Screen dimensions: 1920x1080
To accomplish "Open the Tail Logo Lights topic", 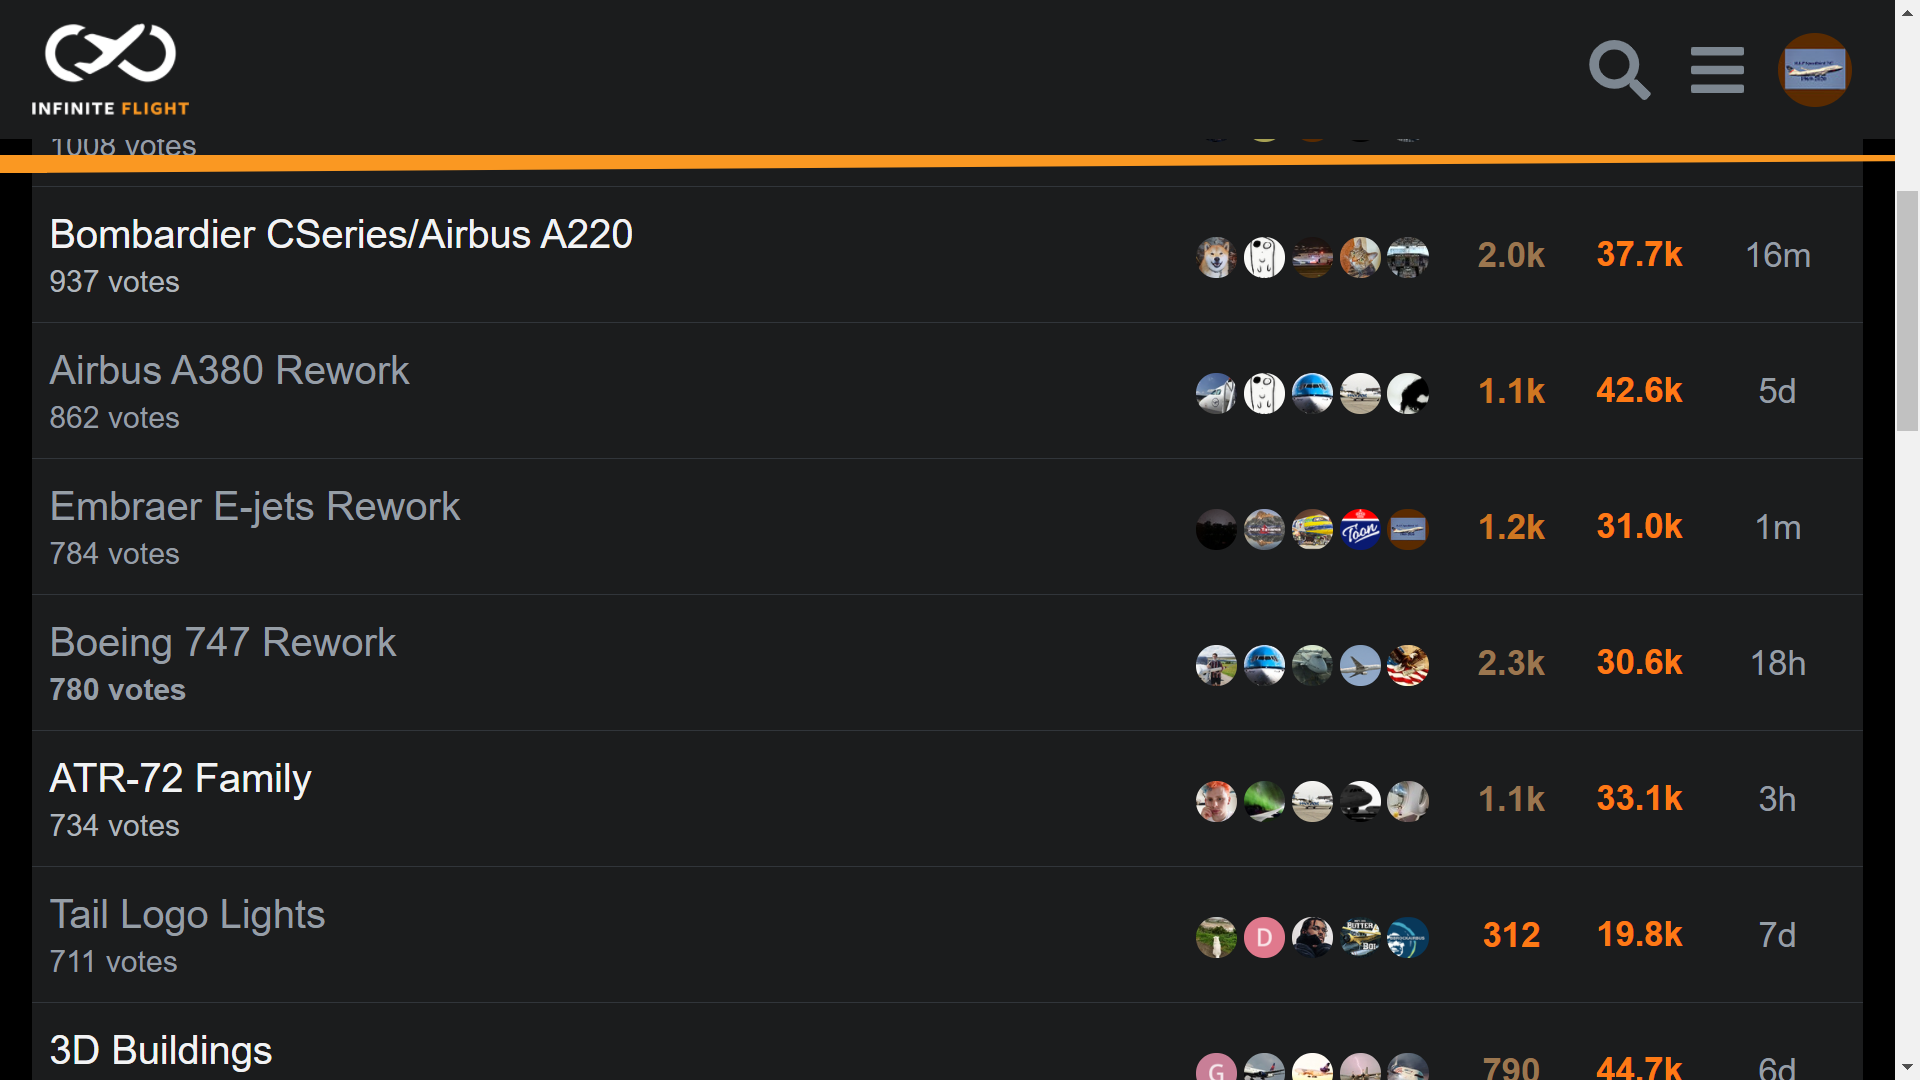I will [187, 915].
